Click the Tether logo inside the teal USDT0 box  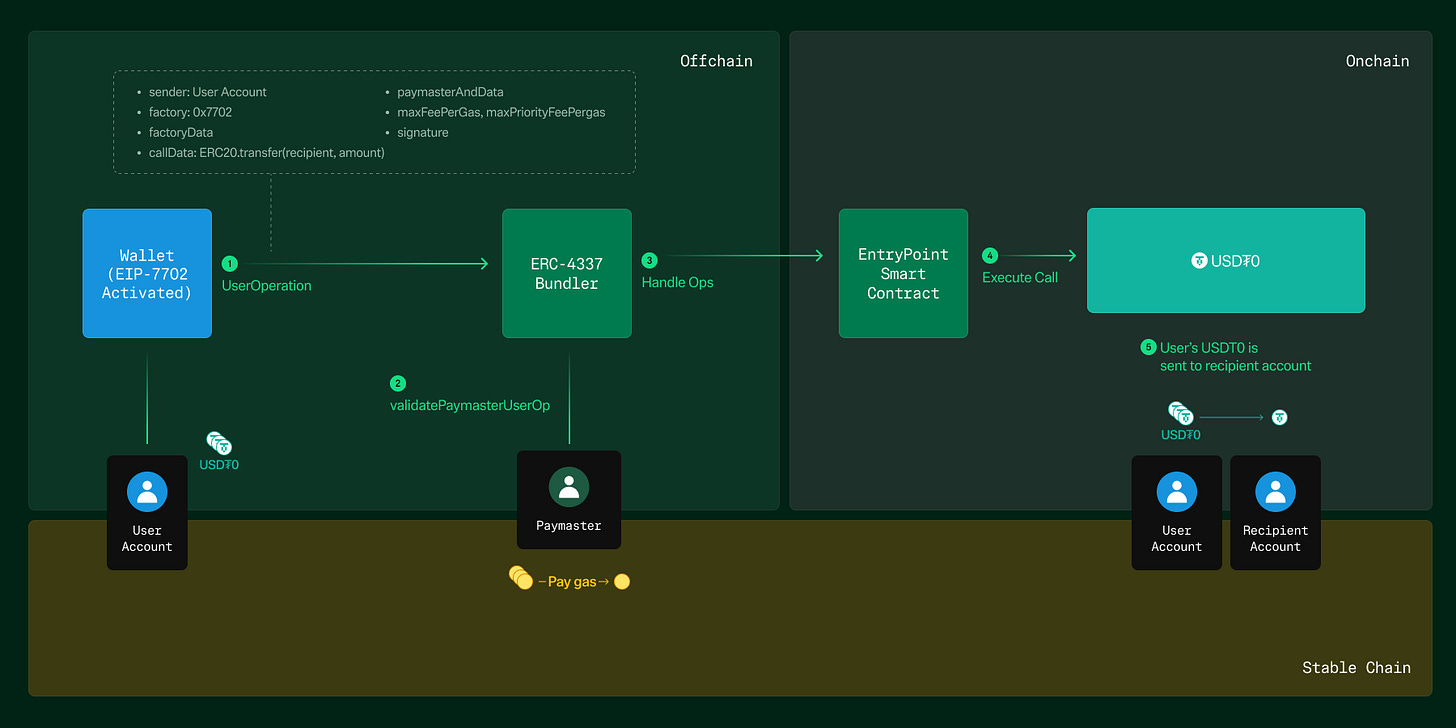pyautogui.click(x=1199, y=261)
